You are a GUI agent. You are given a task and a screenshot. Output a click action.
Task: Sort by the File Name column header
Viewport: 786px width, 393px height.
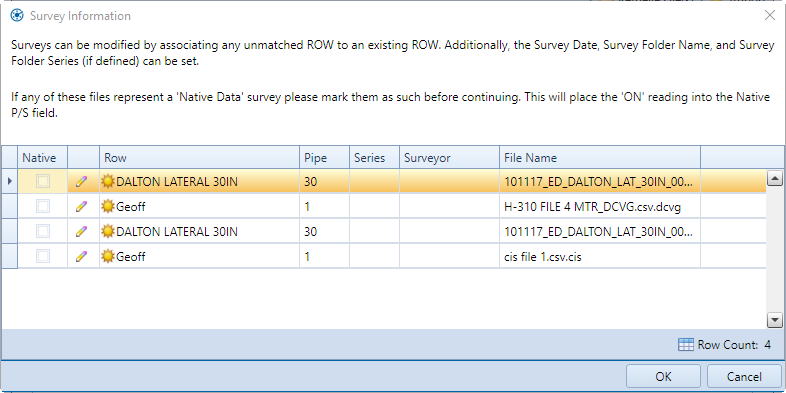click(x=600, y=157)
